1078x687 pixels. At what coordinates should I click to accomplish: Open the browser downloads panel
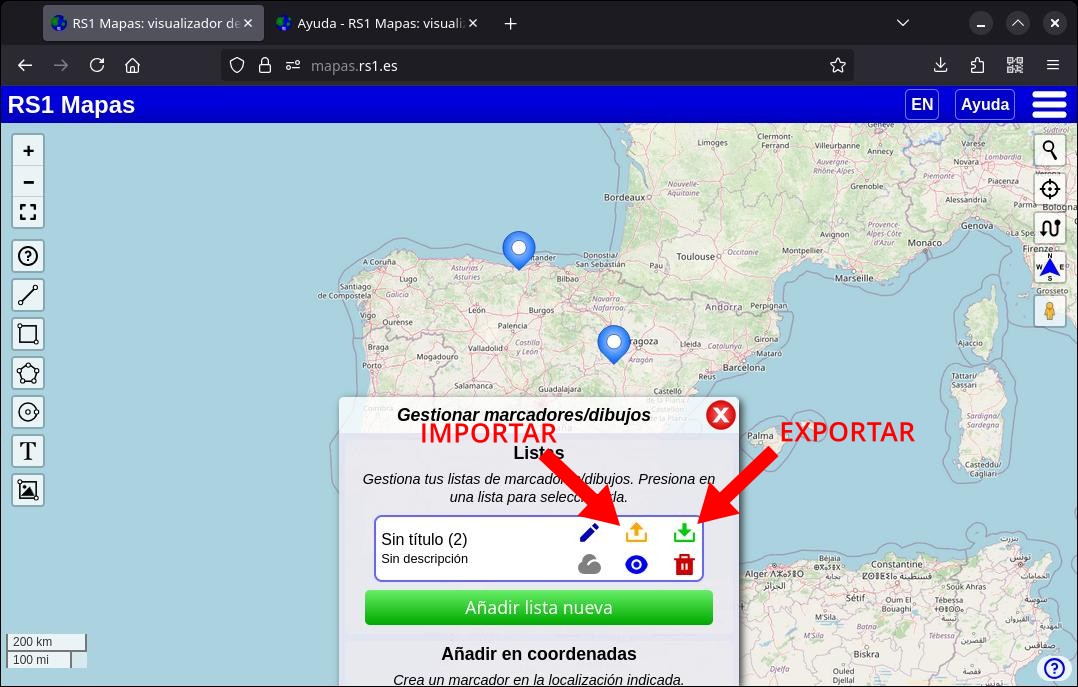pyautogui.click(x=940, y=65)
